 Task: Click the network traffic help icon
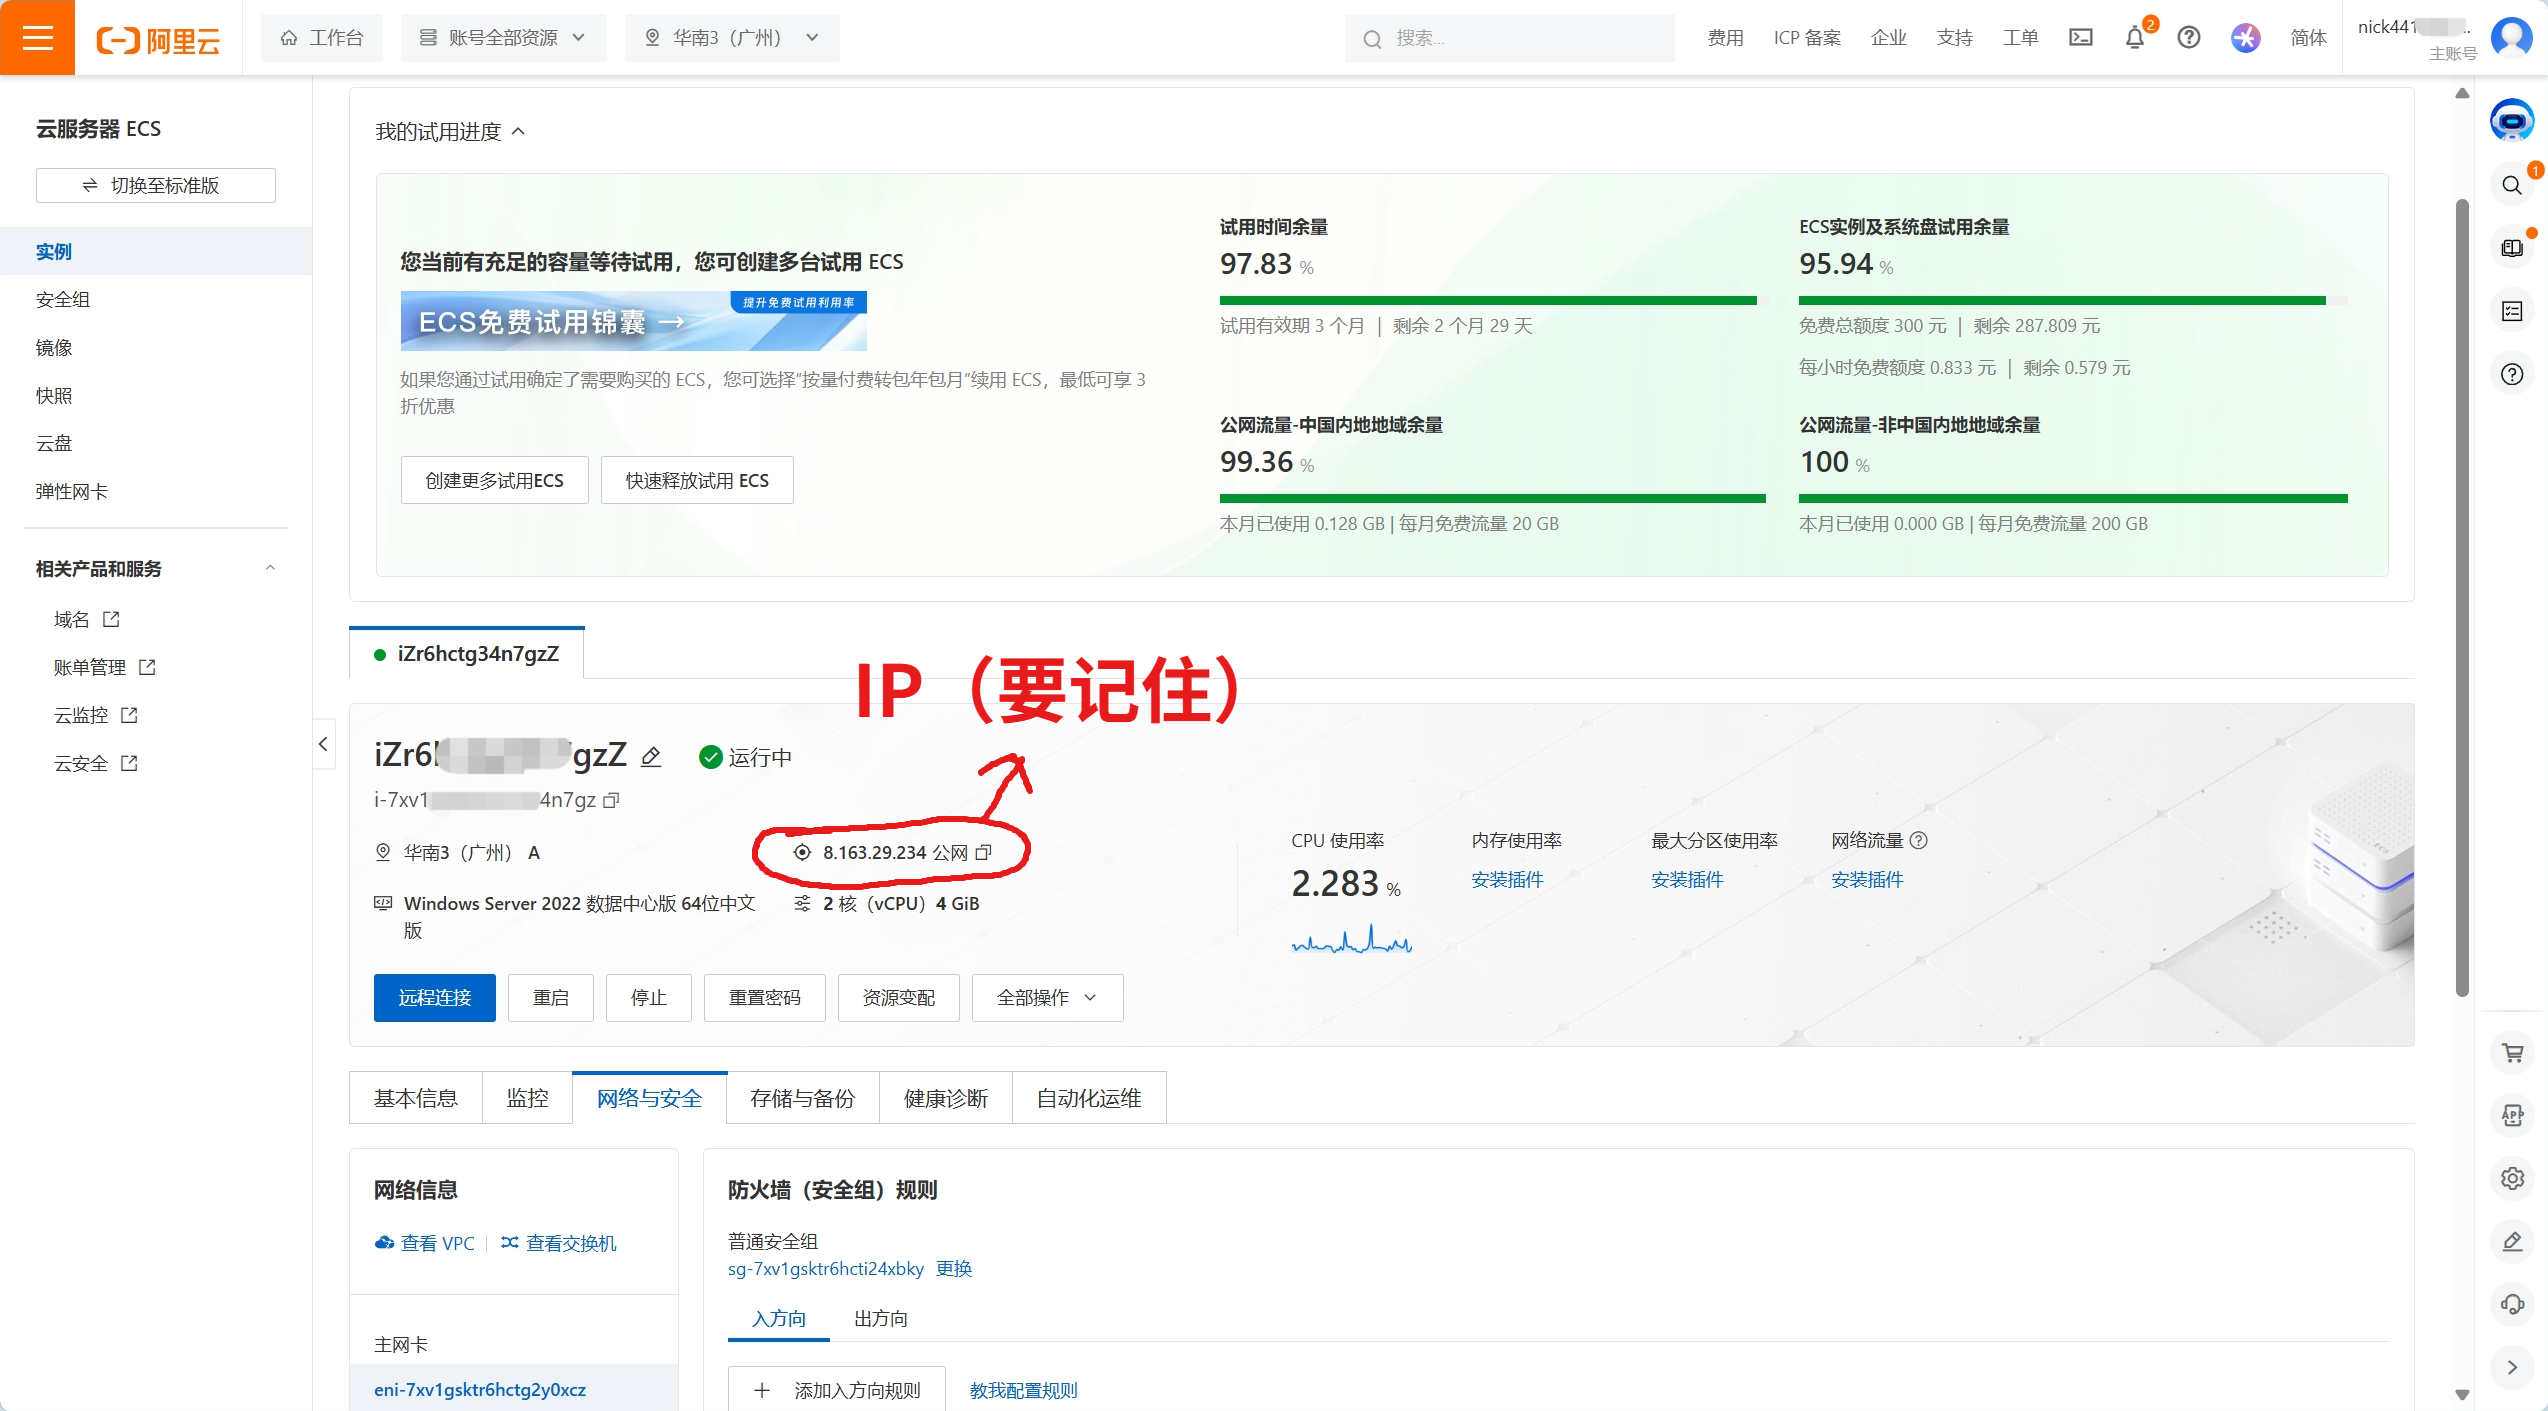(1919, 841)
